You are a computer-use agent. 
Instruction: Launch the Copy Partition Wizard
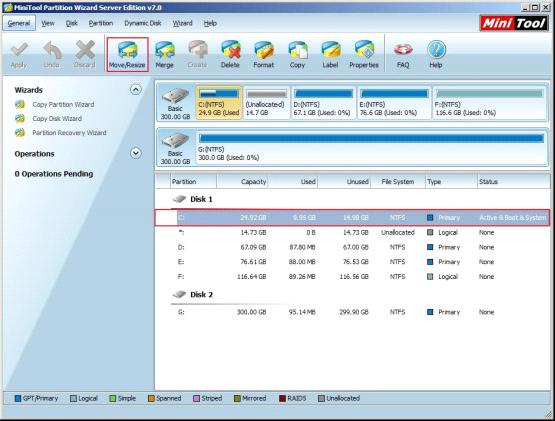pos(63,104)
